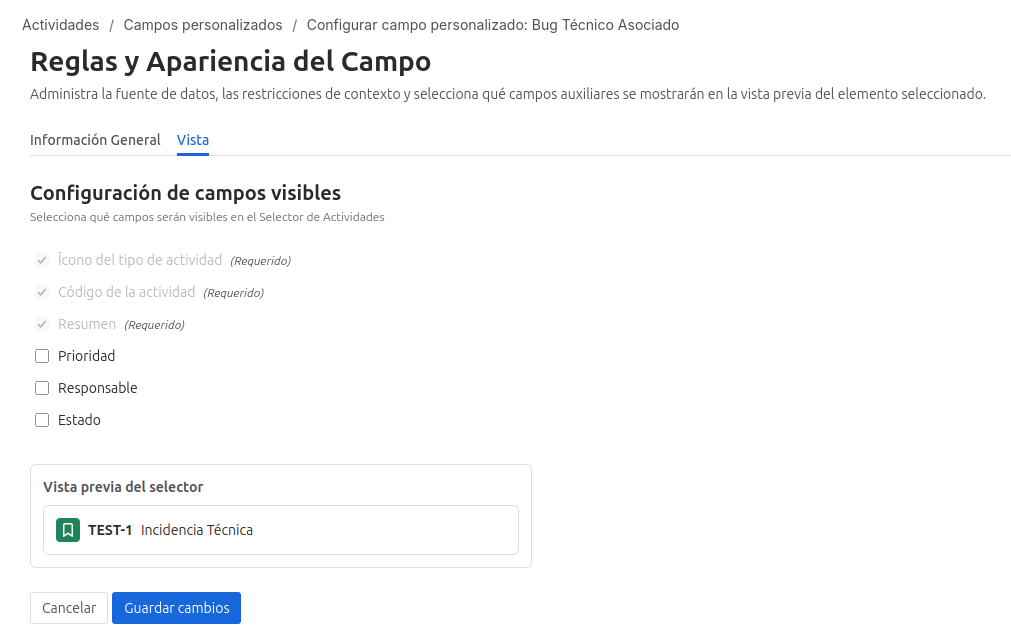Click the checkmark beside Código de la actividad
This screenshot has height=644, width=1011.
point(42,292)
